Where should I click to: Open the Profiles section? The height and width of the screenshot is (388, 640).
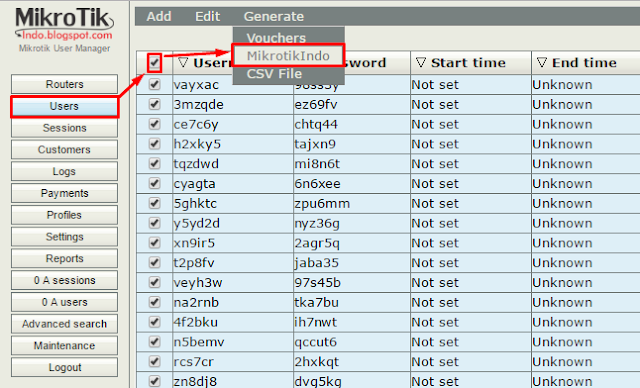[x=64, y=215]
